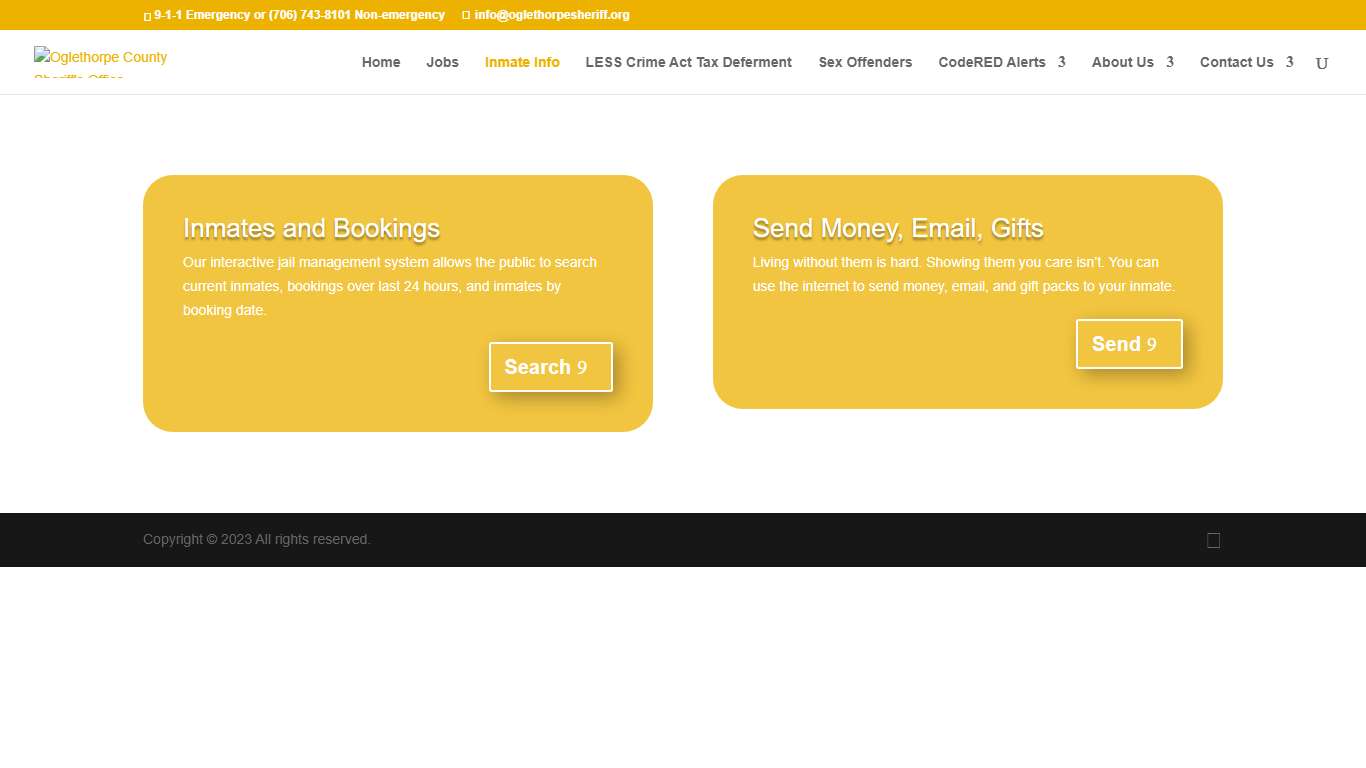
Task: Open the Sex Offenders menu item
Action: pos(865,62)
